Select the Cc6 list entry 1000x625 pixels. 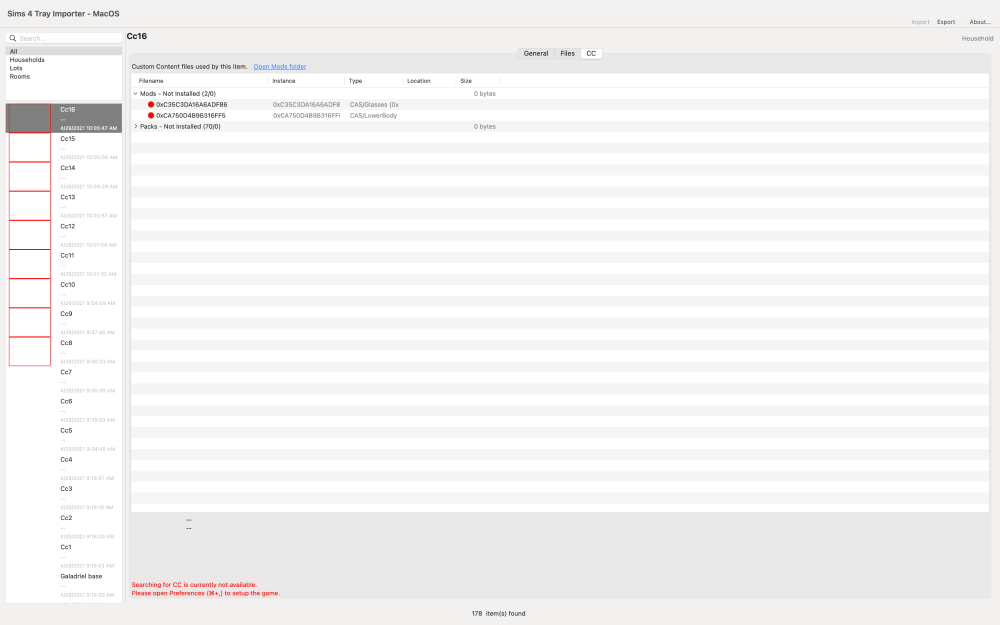pyautogui.click(x=64, y=410)
